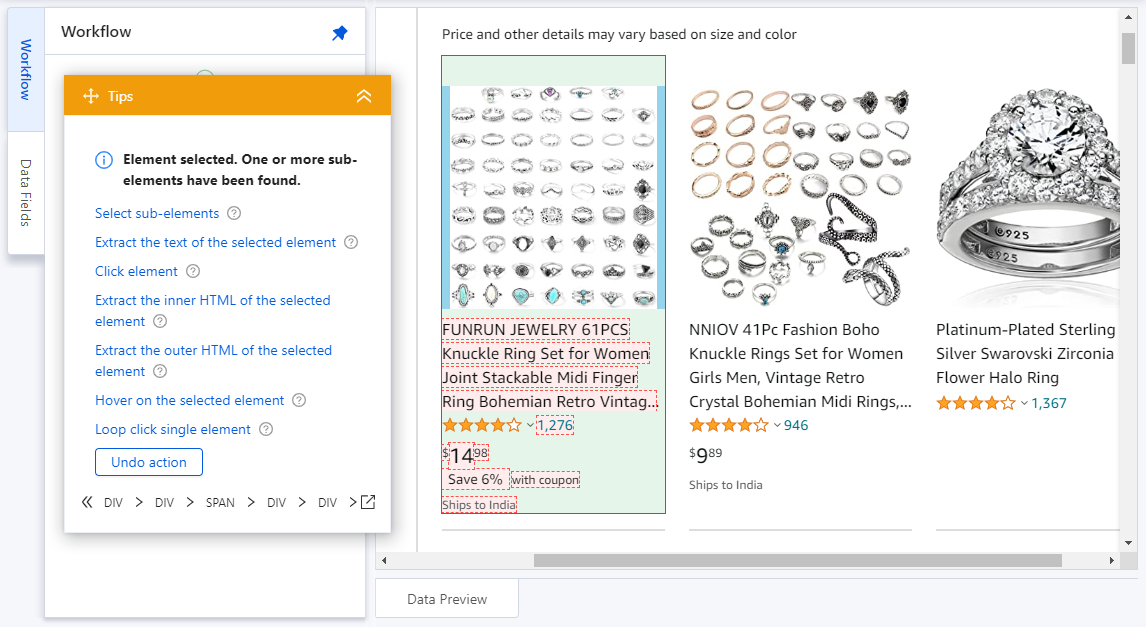Choose Extract the text of the selected element
1146x627 pixels.
216,243
